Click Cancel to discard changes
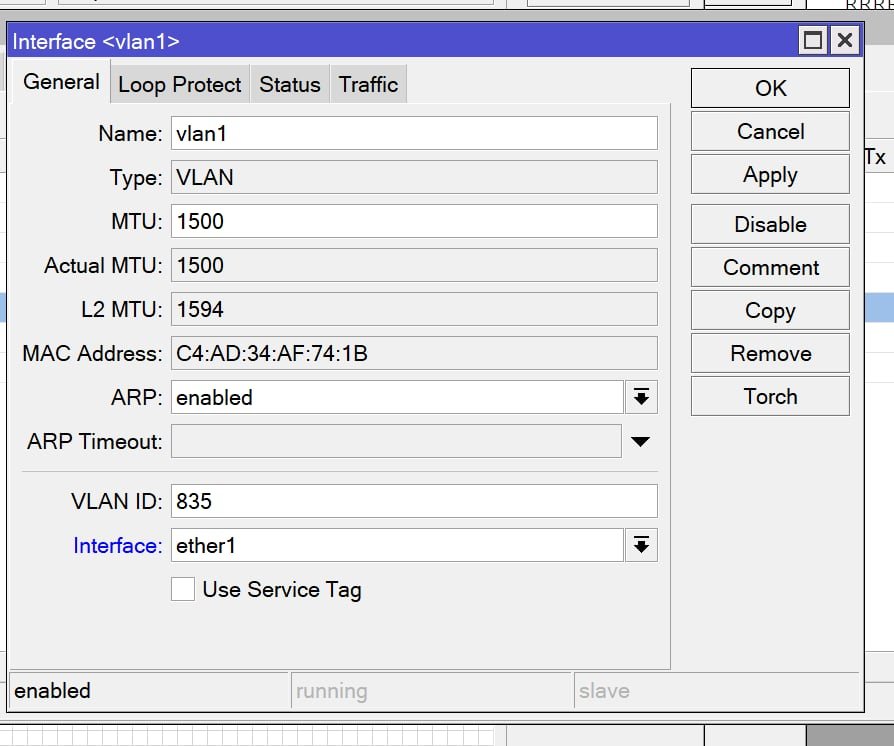The height and width of the screenshot is (746, 894). tap(770, 132)
